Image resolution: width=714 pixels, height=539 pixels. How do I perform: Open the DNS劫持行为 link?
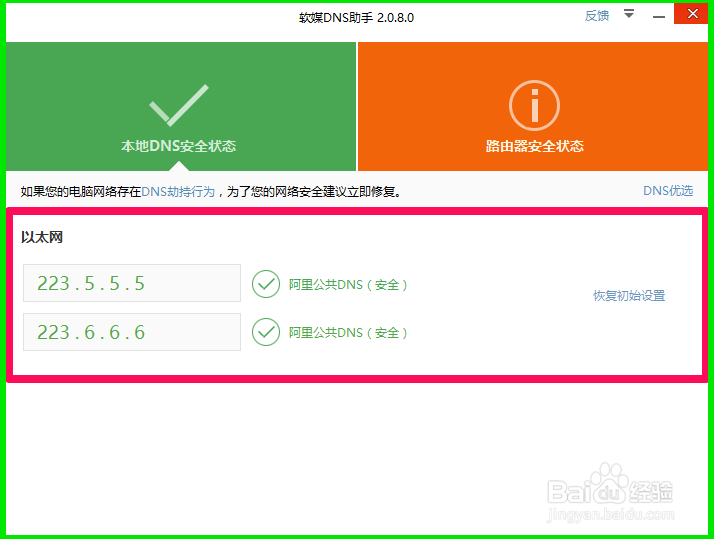[x=178, y=192]
